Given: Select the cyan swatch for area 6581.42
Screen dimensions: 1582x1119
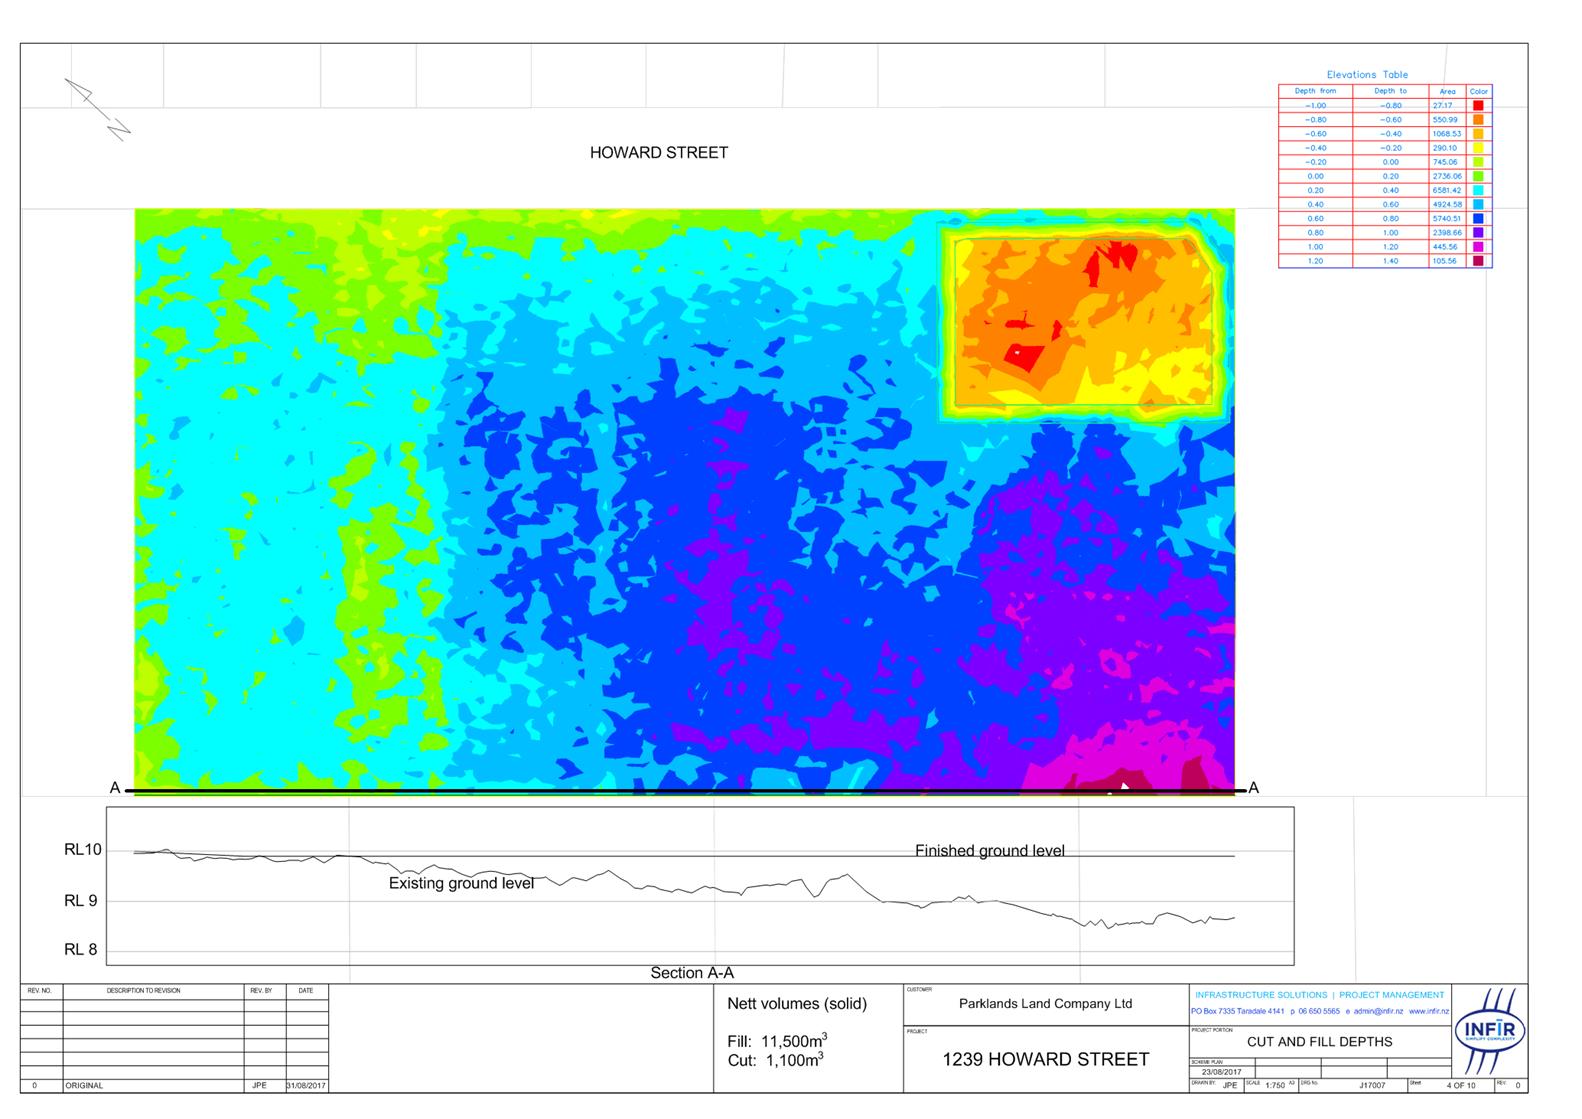Looking at the screenshot, I should (x=1478, y=190).
